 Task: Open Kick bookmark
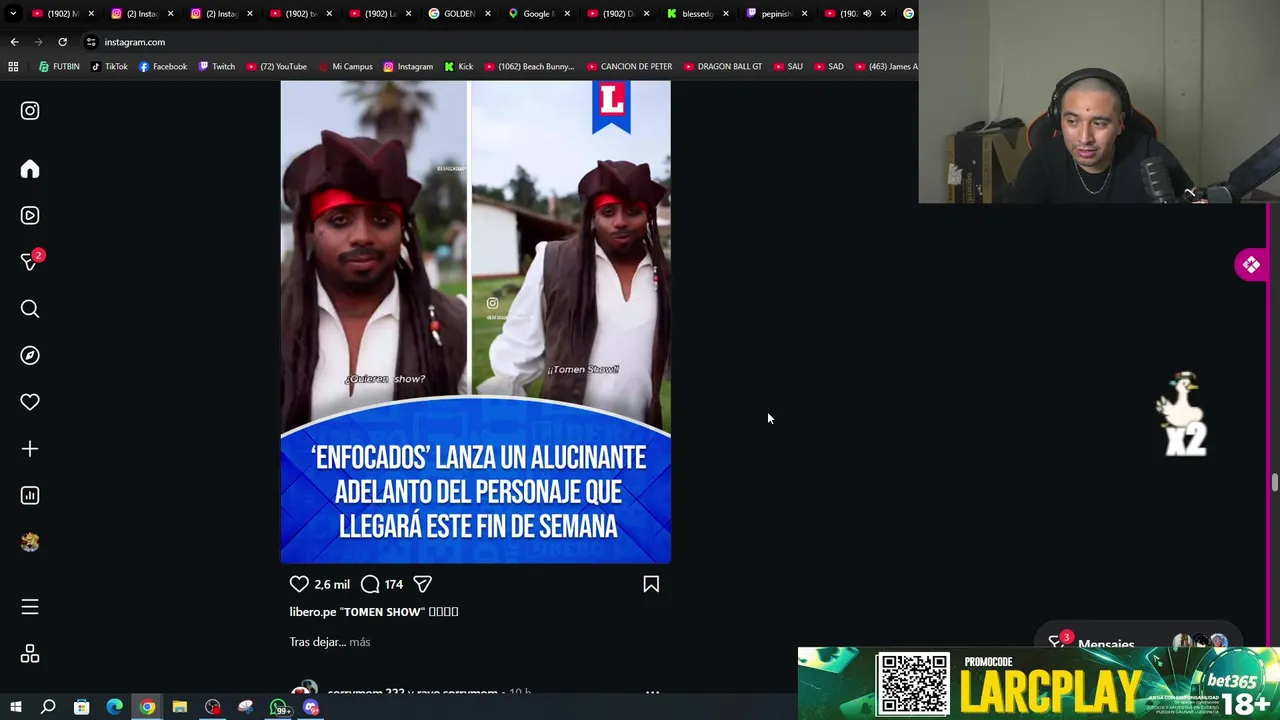459,67
